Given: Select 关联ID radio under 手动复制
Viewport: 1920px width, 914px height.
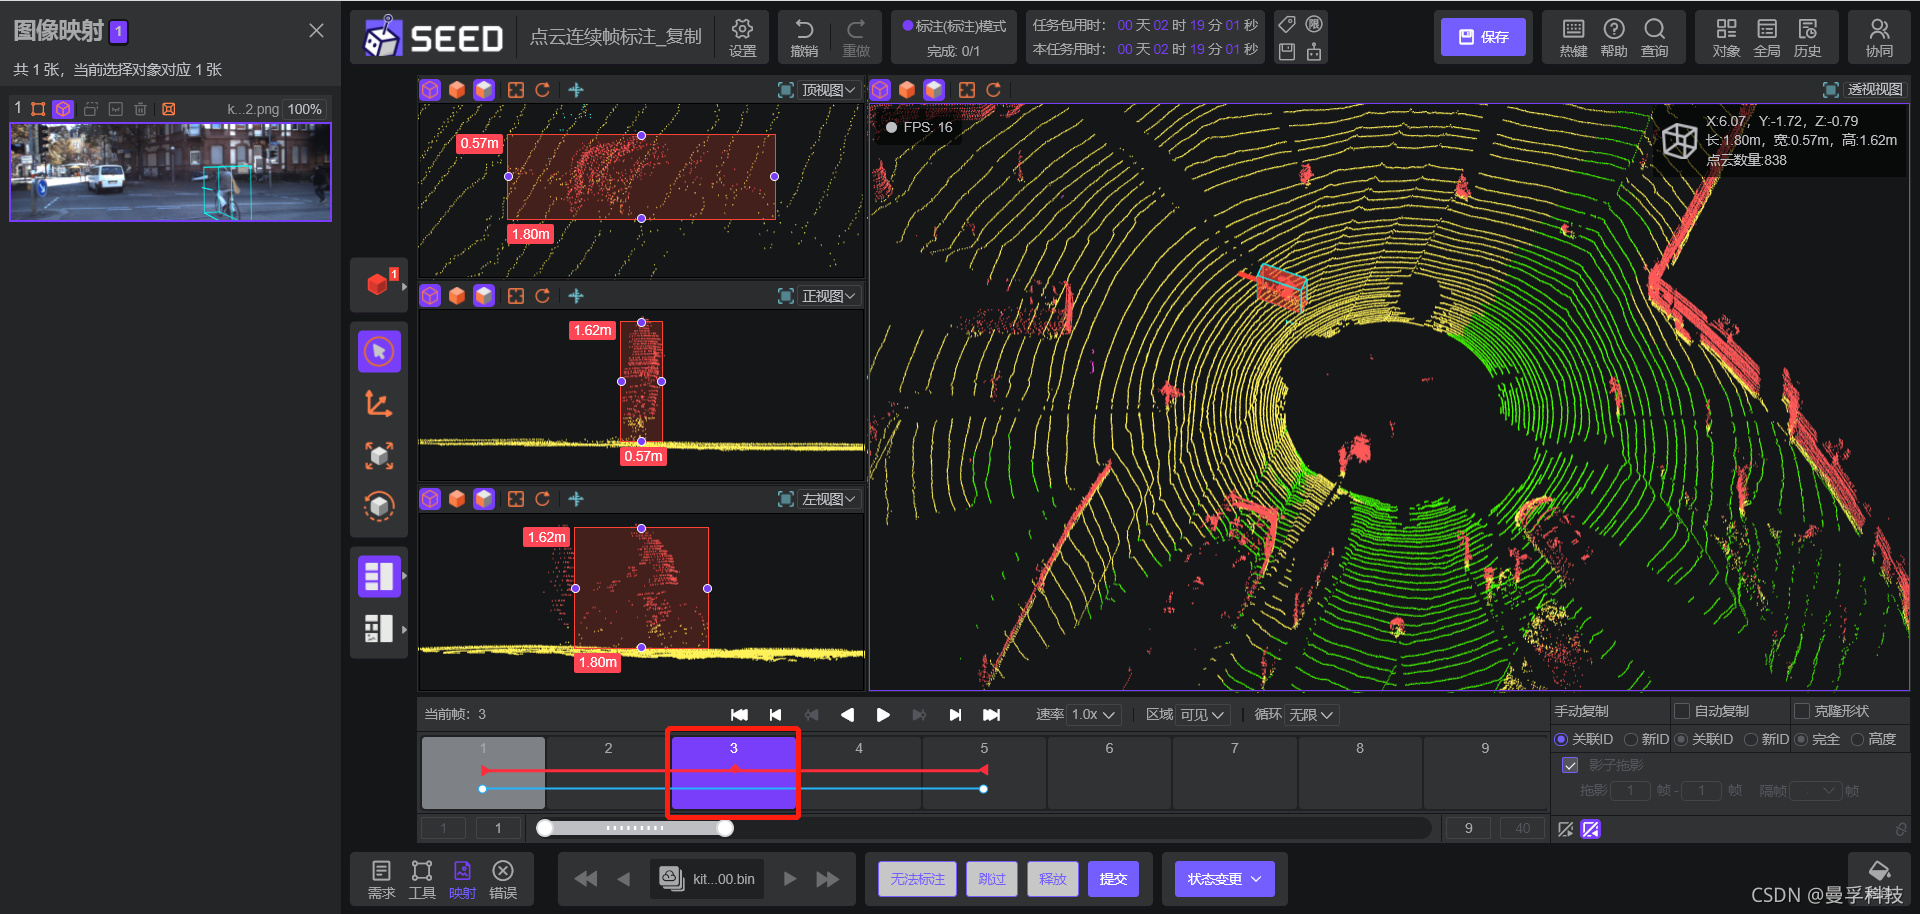Looking at the screenshot, I should 1561,739.
